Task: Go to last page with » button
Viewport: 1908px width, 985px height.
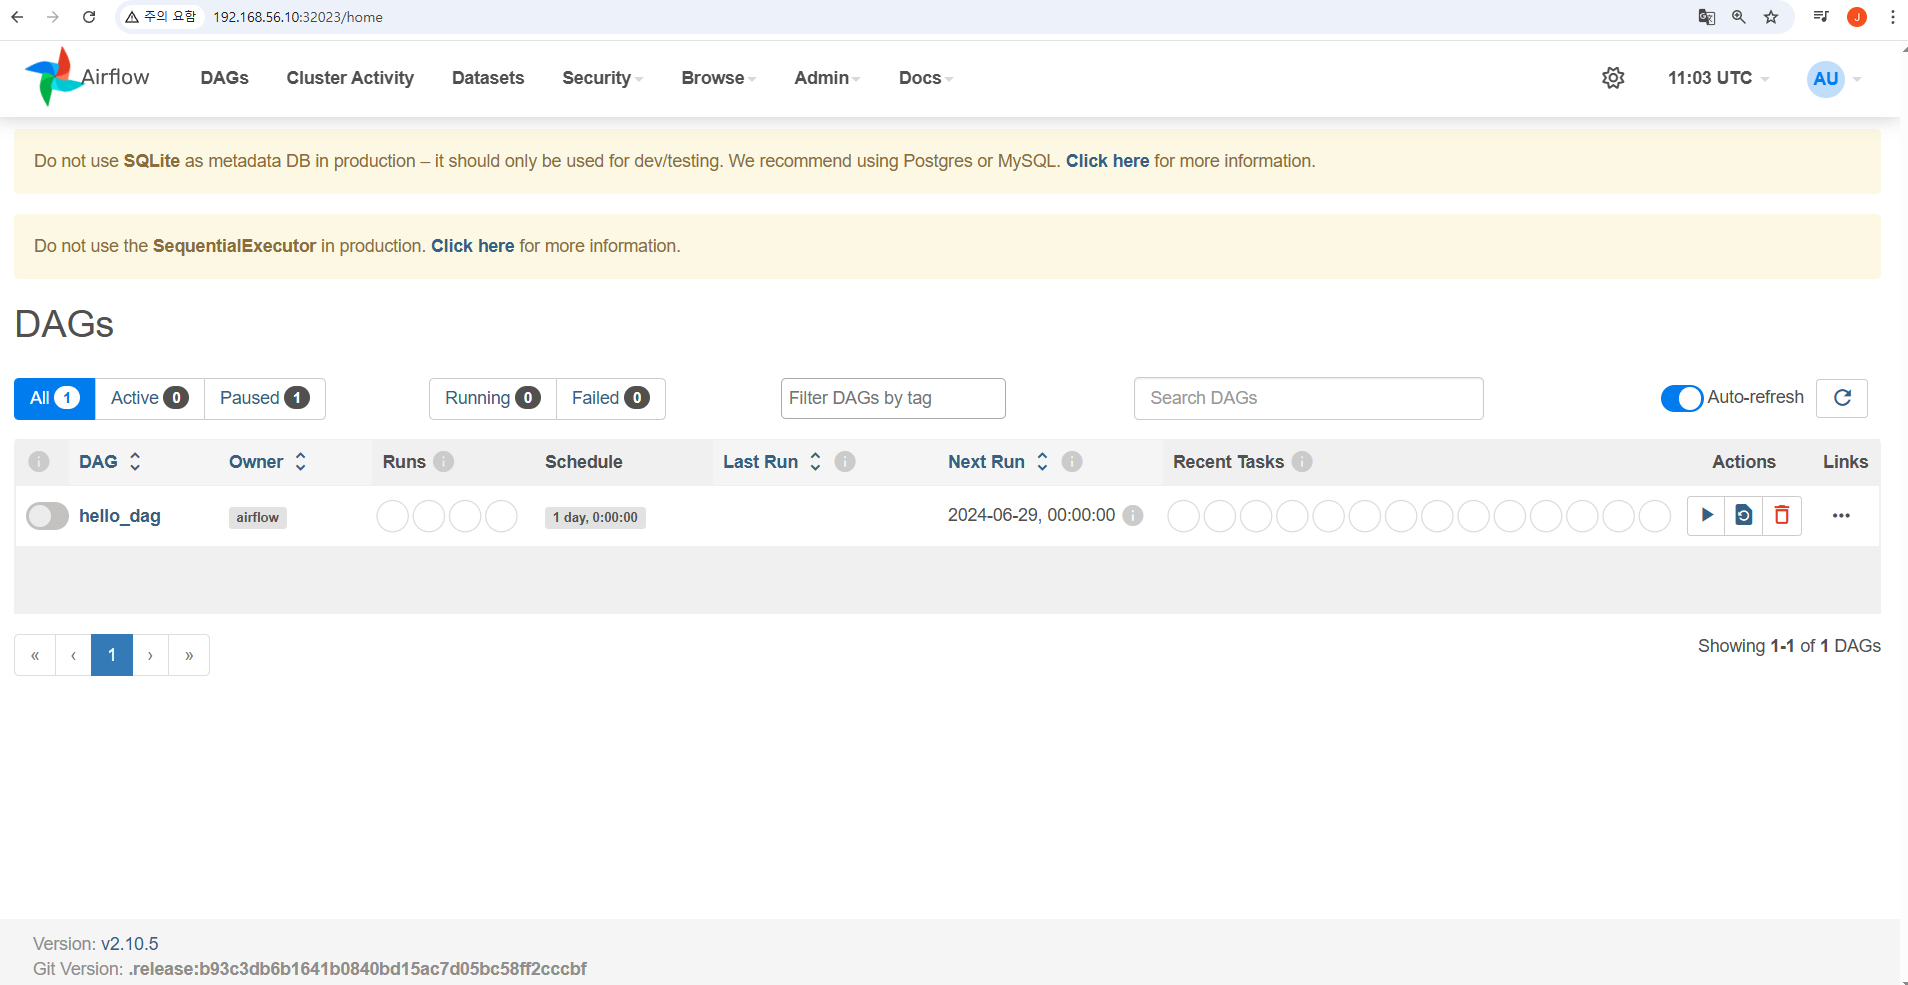Action: pyautogui.click(x=189, y=655)
